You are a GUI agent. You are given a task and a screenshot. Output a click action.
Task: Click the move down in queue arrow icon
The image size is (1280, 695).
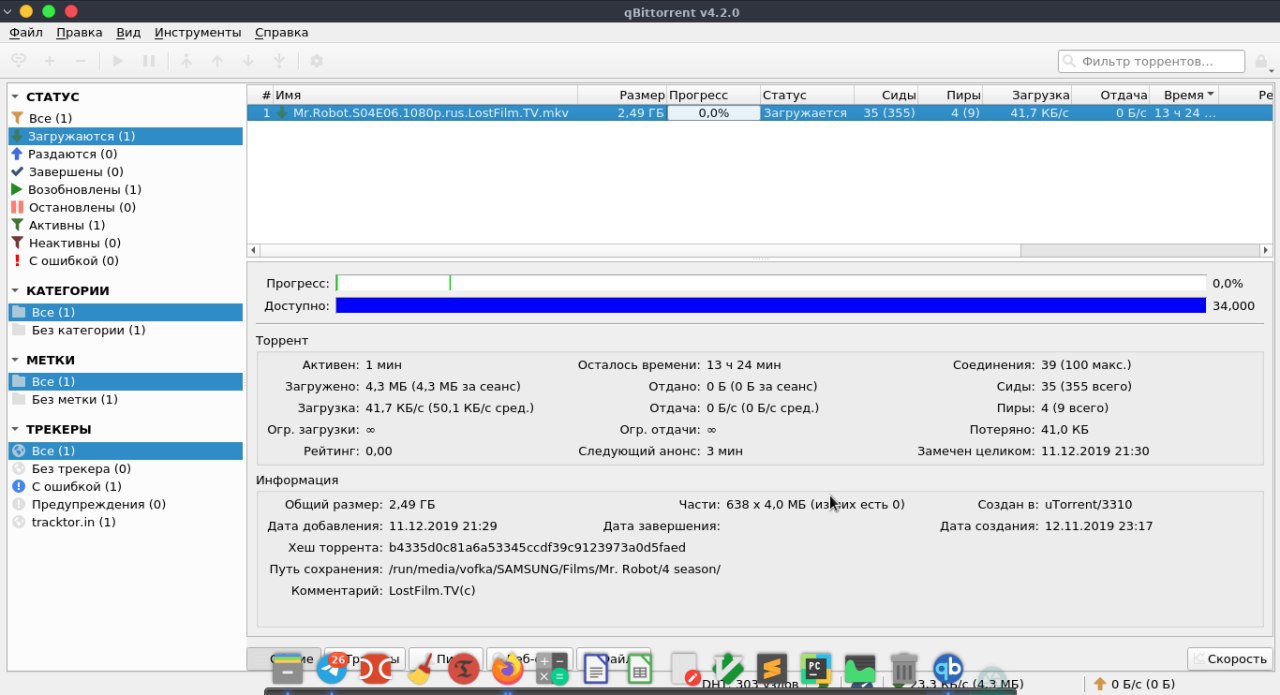(x=248, y=61)
